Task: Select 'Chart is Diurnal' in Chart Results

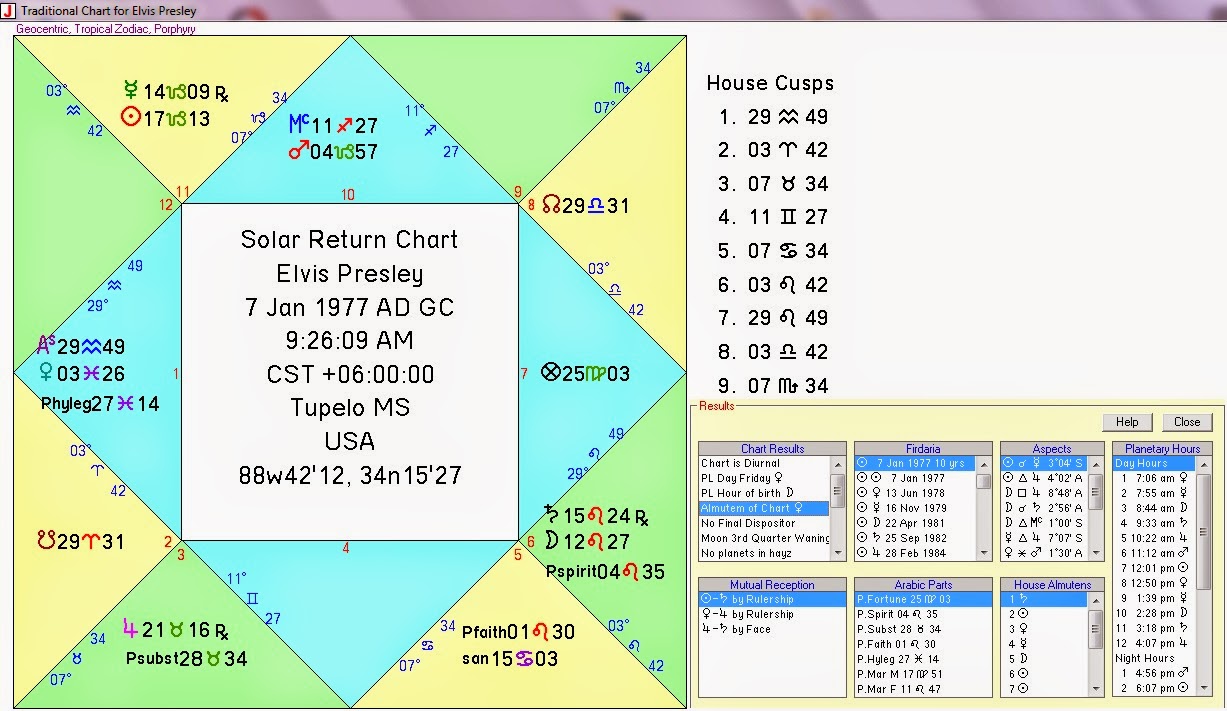Action: click(x=764, y=464)
